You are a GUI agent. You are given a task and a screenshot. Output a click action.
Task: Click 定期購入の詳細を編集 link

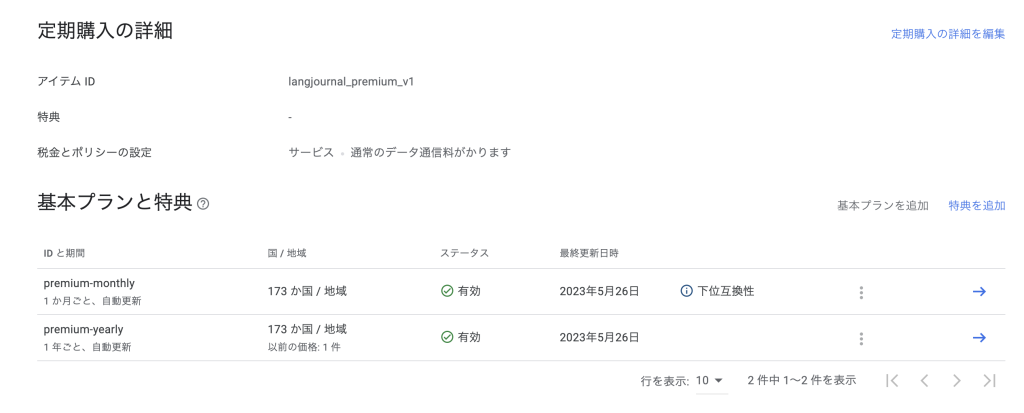click(x=948, y=35)
